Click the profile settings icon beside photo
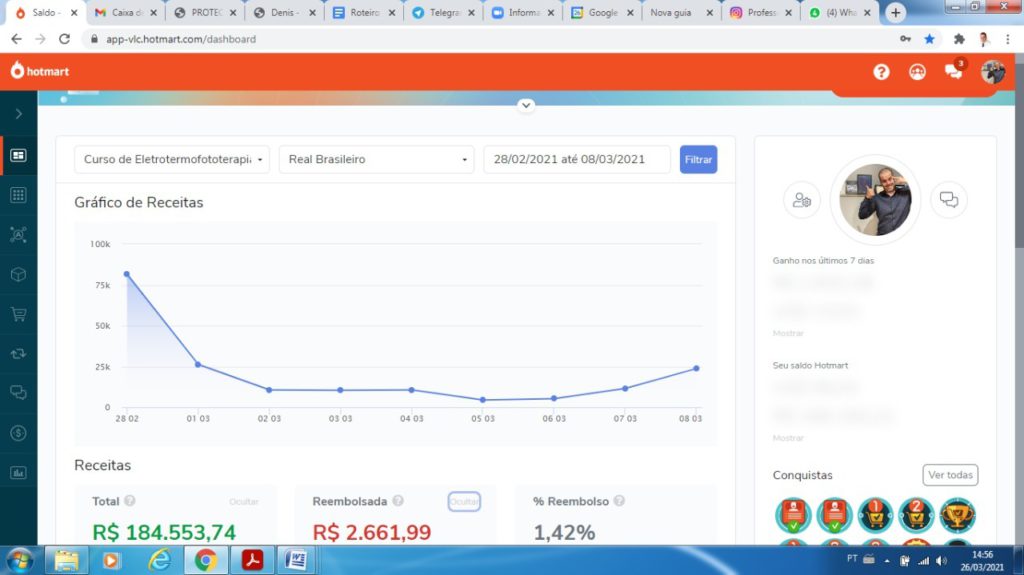This screenshot has width=1024, height=575. tap(801, 200)
